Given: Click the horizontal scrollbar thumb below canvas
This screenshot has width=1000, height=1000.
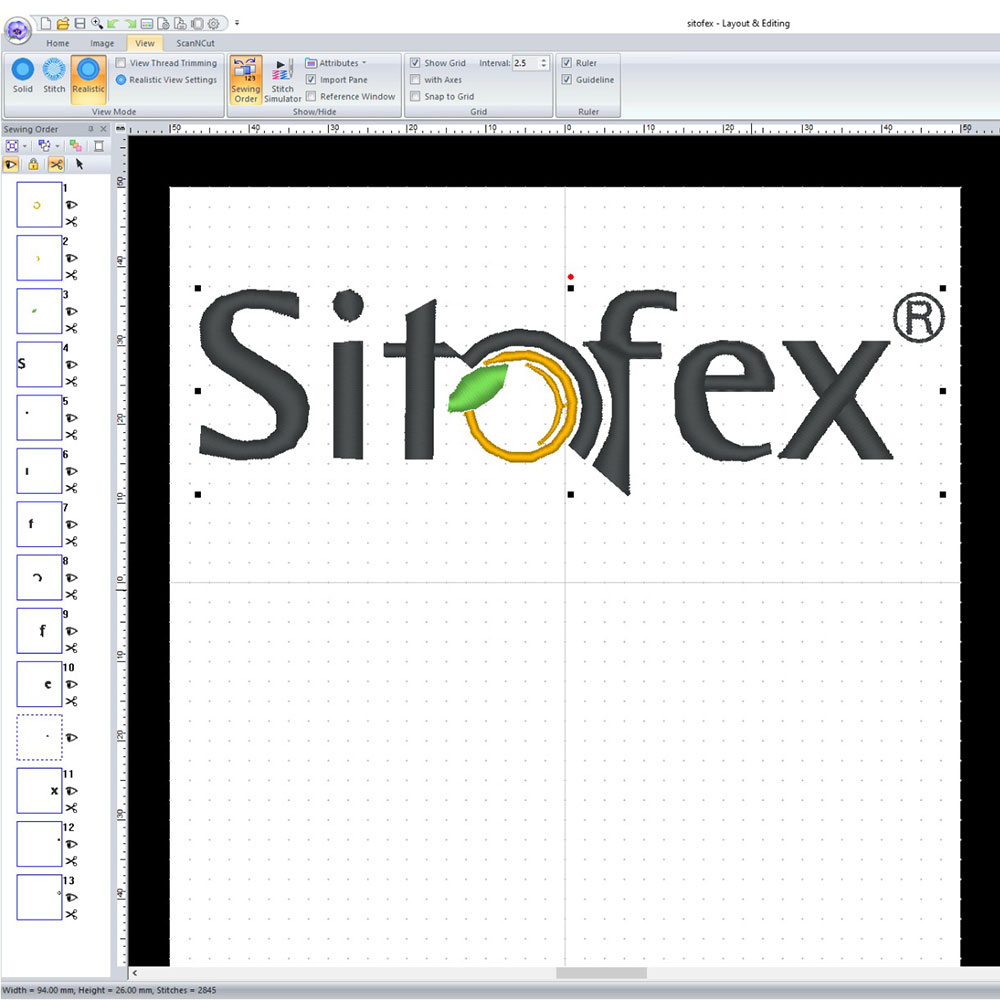Looking at the screenshot, I should [601, 973].
